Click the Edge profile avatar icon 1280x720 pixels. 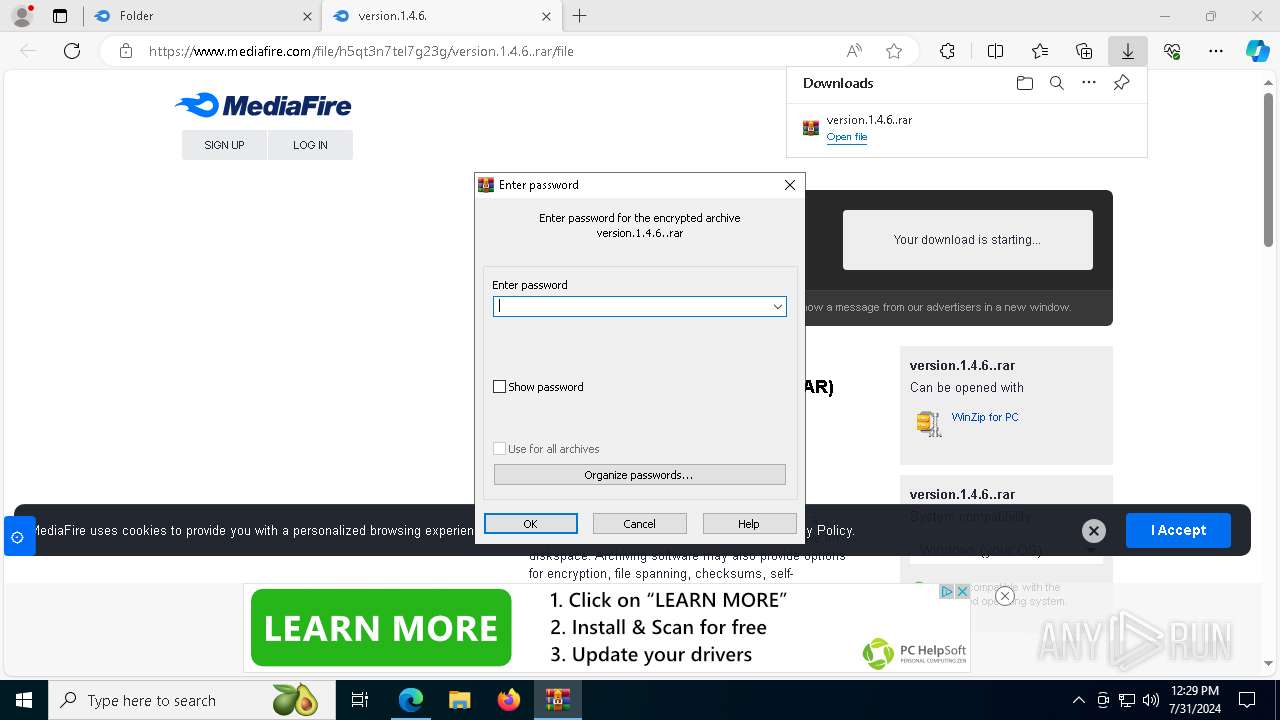(21, 16)
